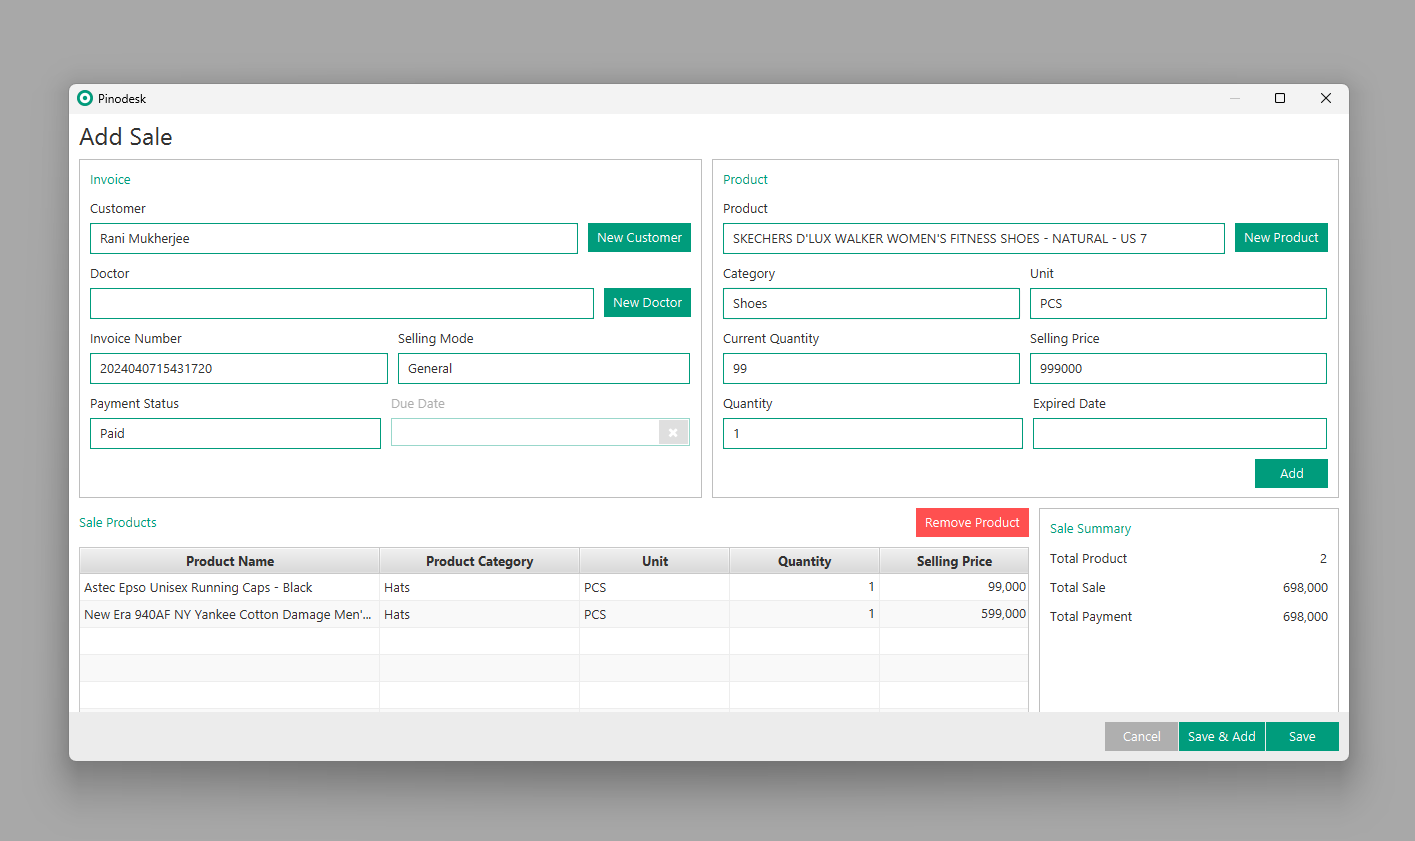Click the Pinodesk app logo icon
The image size is (1415, 841).
(x=85, y=98)
